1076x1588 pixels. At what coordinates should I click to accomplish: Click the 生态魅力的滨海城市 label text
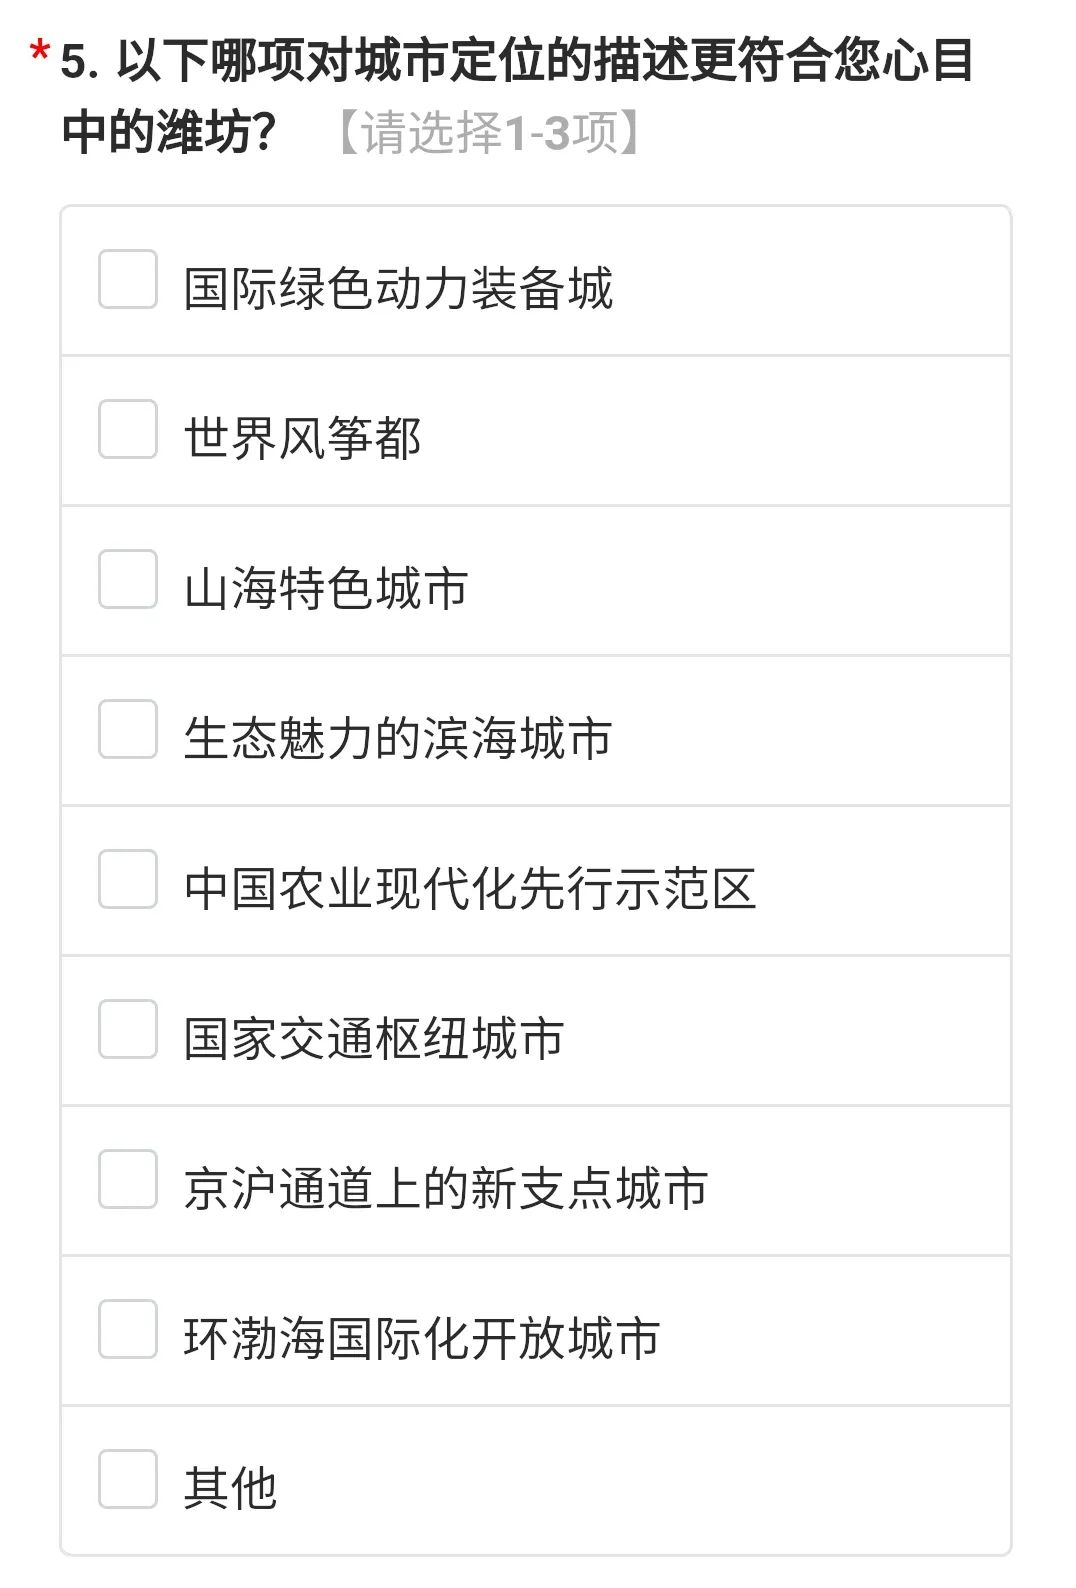pyautogui.click(x=398, y=739)
